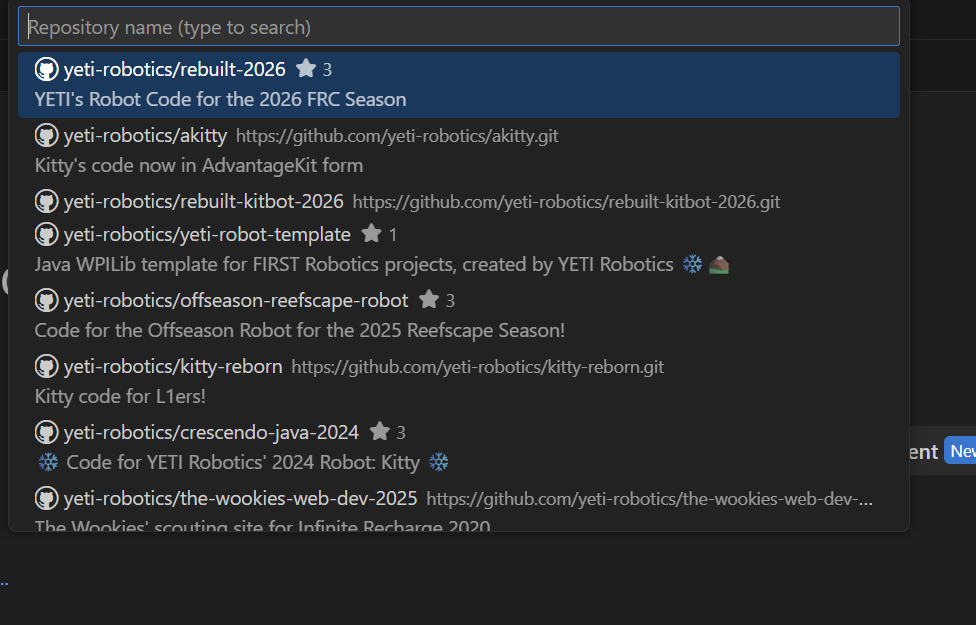Click GitHub icon beside yeti-robotics/crescendo-java-2024
This screenshot has height=625, width=976.
tap(46, 432)
